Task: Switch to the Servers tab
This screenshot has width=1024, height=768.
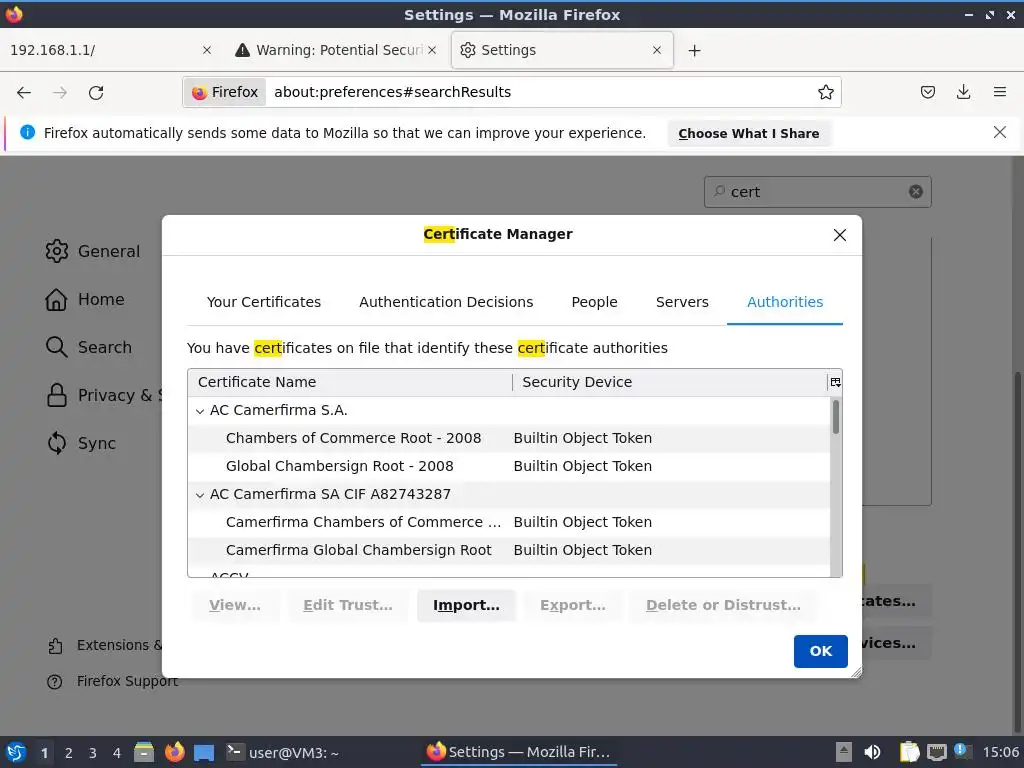Action: [682, 302]
